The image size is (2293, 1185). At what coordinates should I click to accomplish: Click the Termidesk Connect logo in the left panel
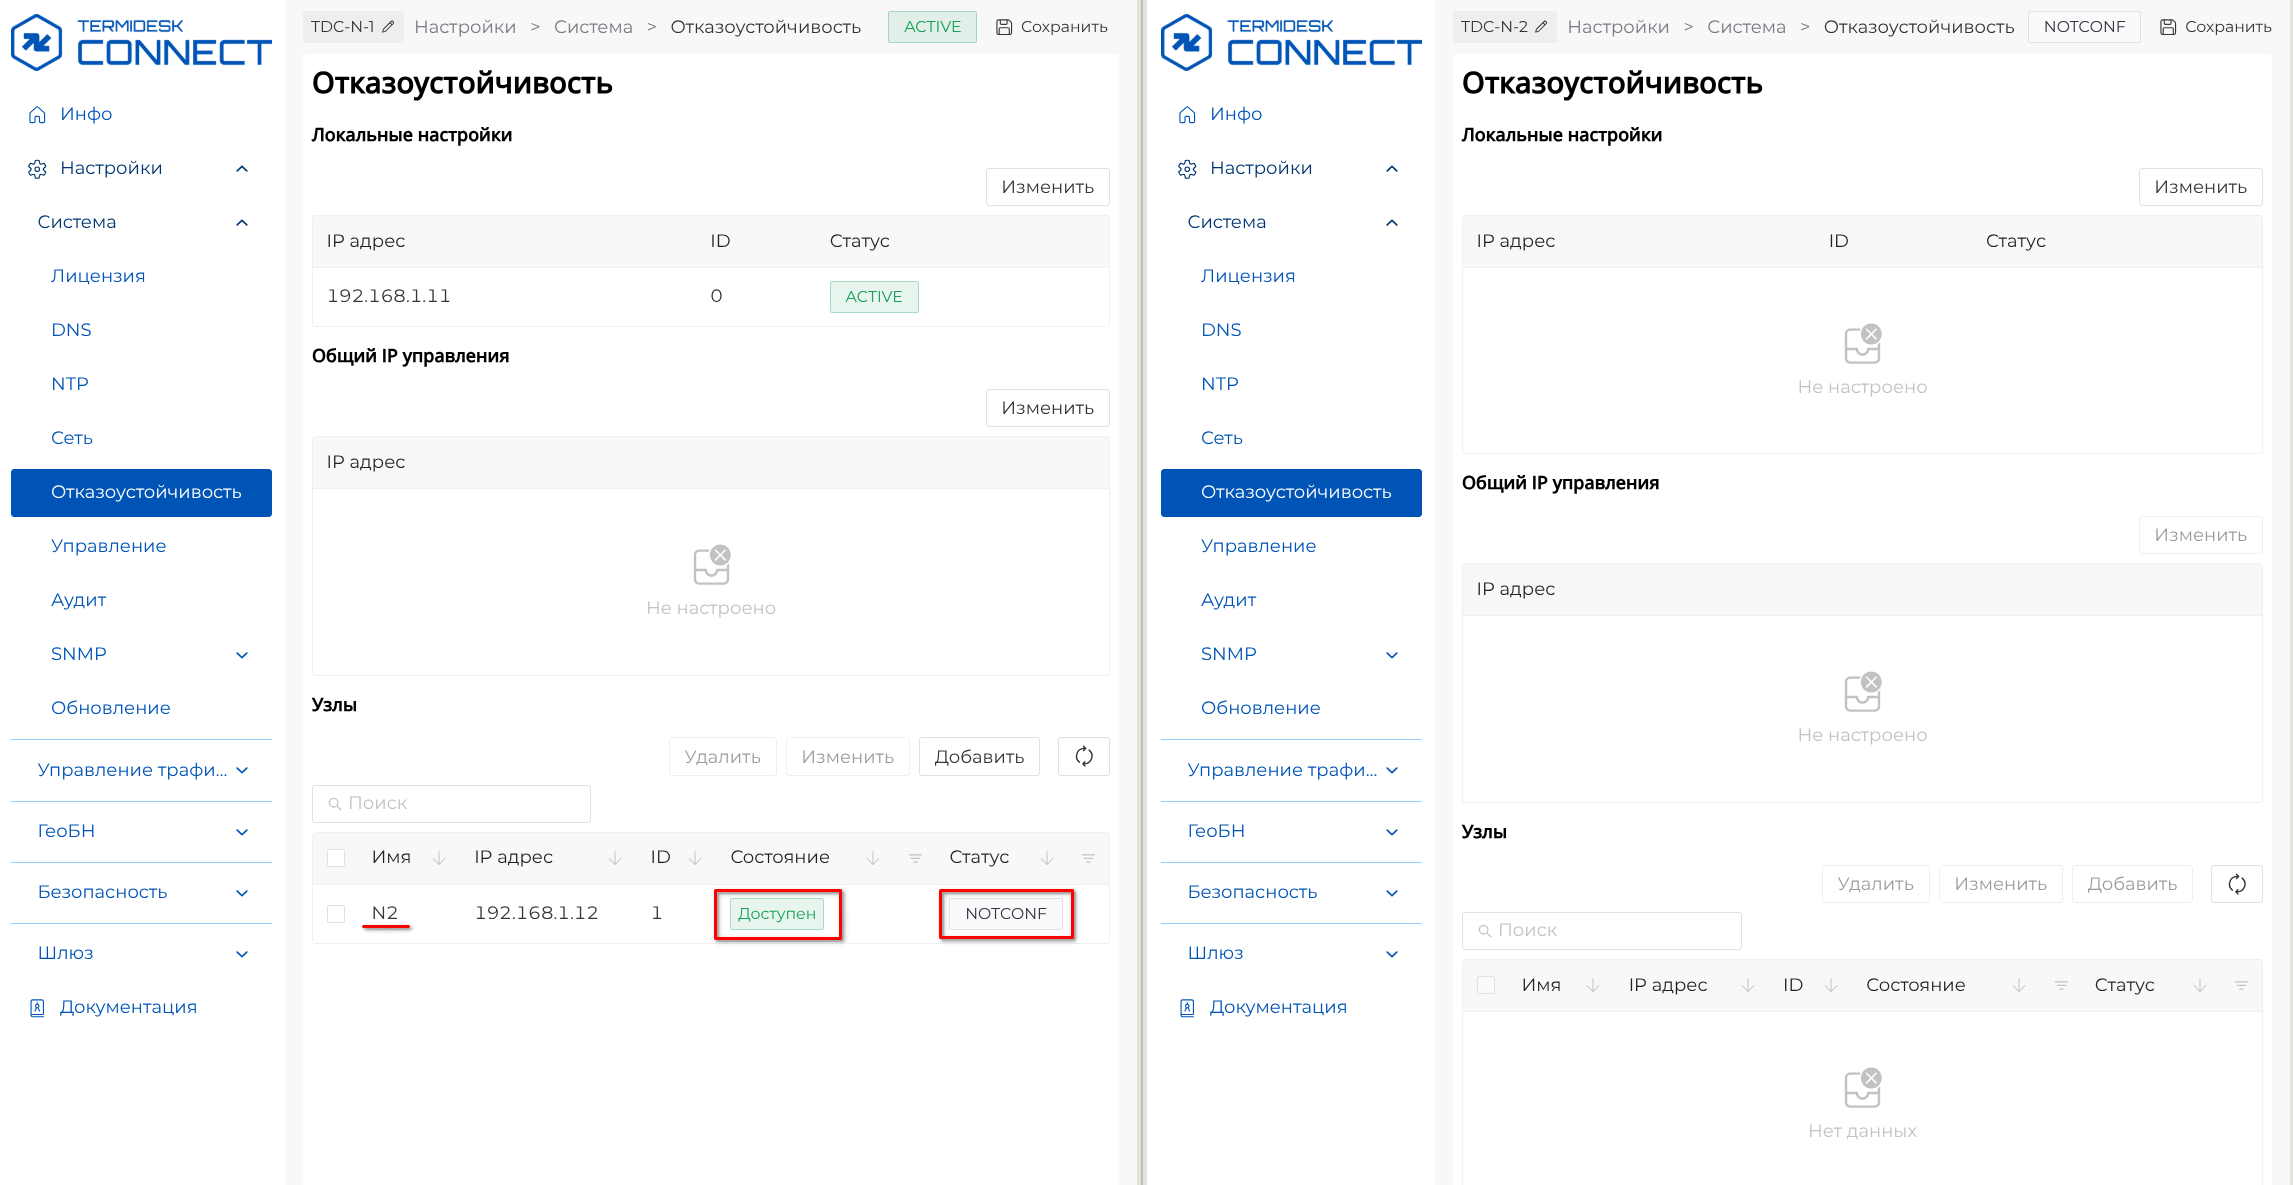point(140,43)
